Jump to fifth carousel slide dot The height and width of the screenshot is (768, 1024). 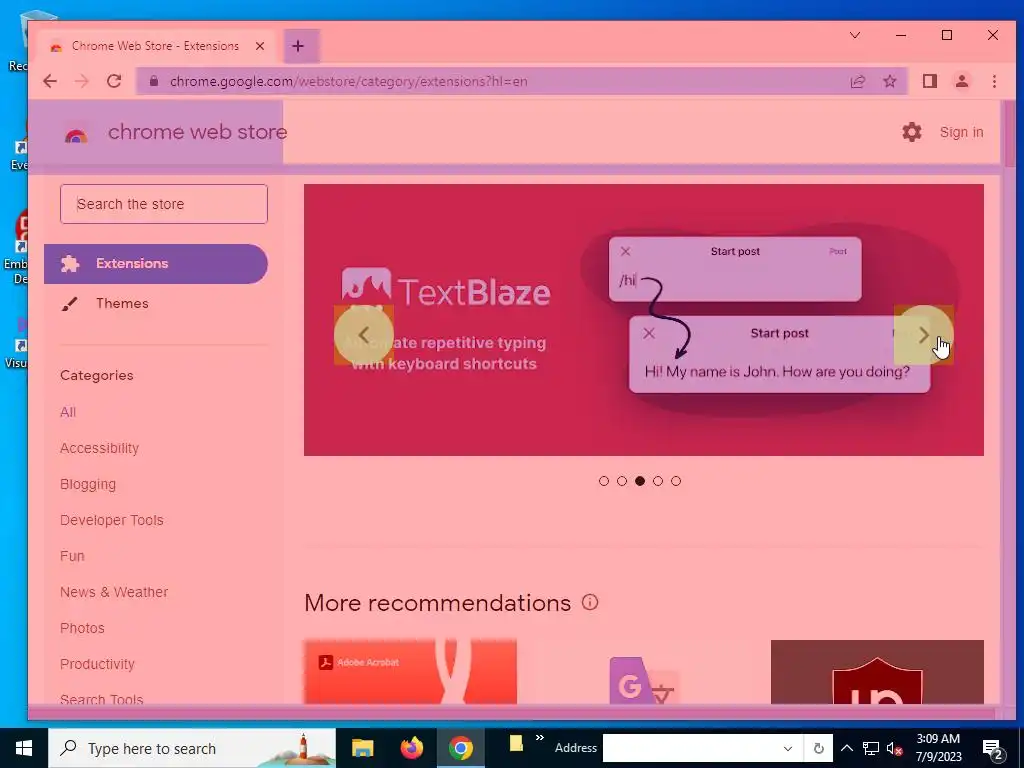point(676,481)
